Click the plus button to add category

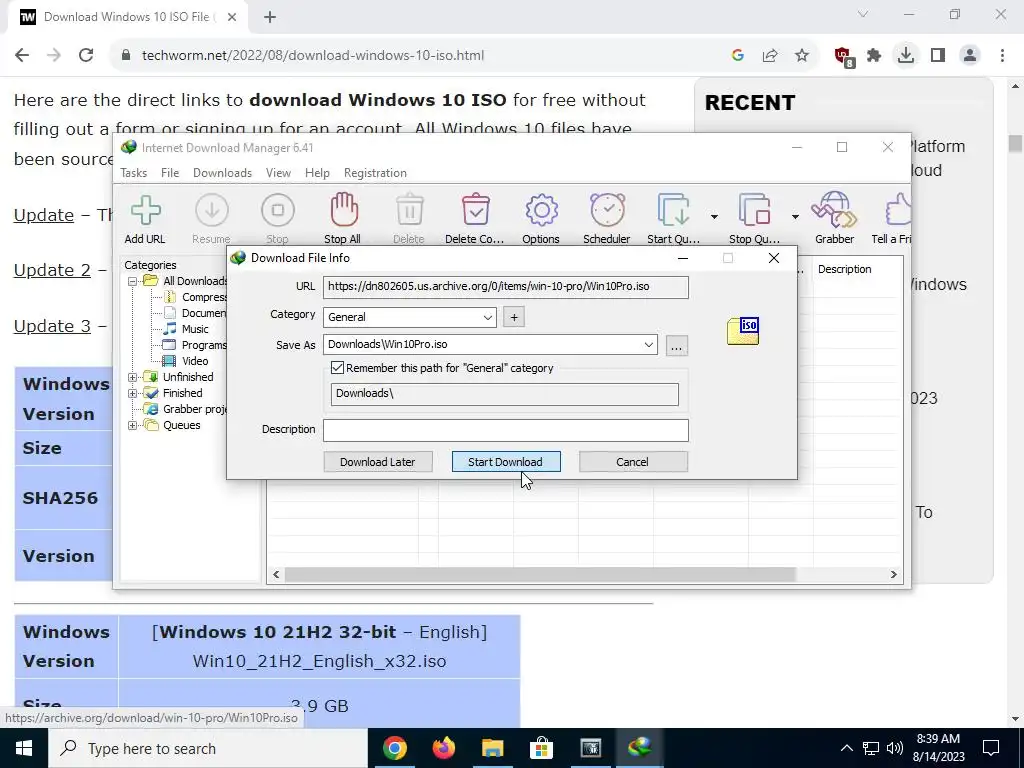pos(514,317)
